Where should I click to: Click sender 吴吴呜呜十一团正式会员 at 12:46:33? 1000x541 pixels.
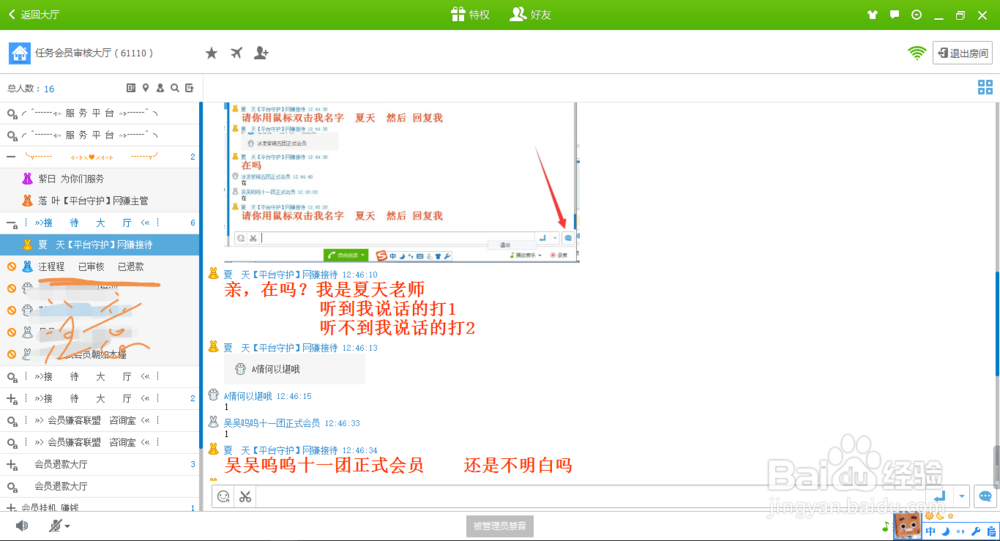point(272,423)
